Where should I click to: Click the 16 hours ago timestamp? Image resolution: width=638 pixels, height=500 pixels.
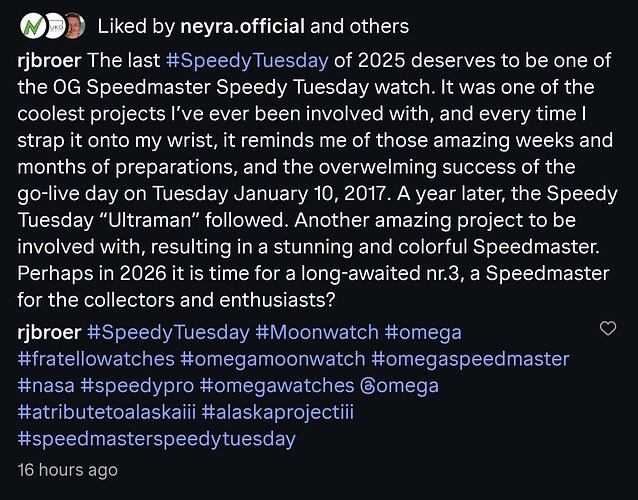coord(69,467)
